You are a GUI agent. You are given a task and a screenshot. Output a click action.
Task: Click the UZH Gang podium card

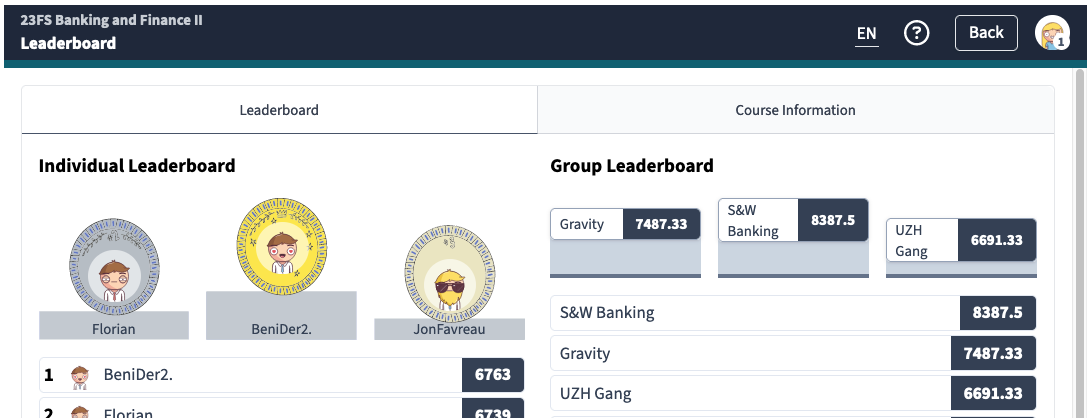click(x=961, y=240)
